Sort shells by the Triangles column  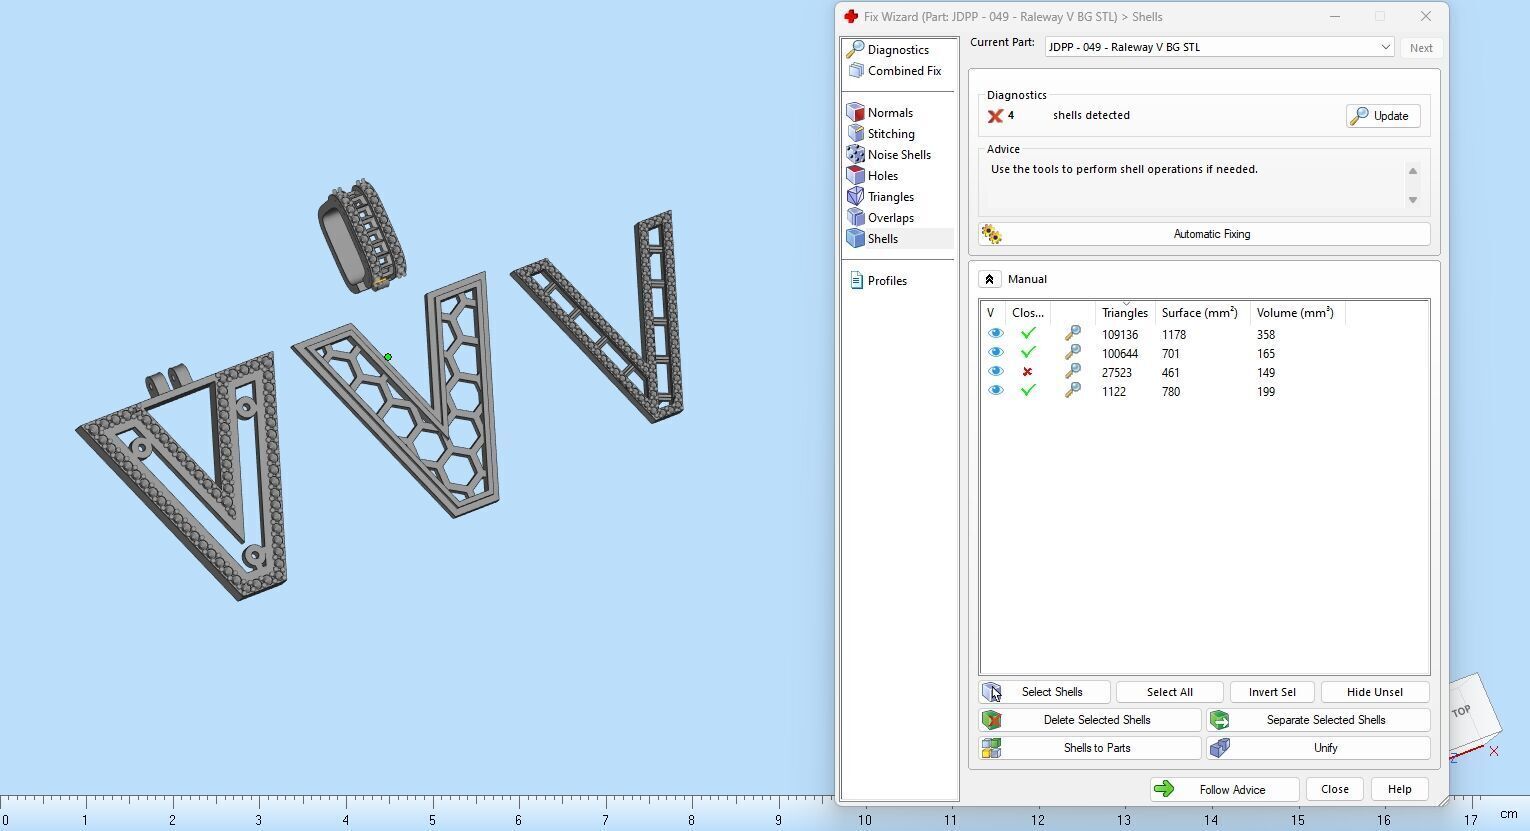pyautogui.click(x=1125, y=313)
